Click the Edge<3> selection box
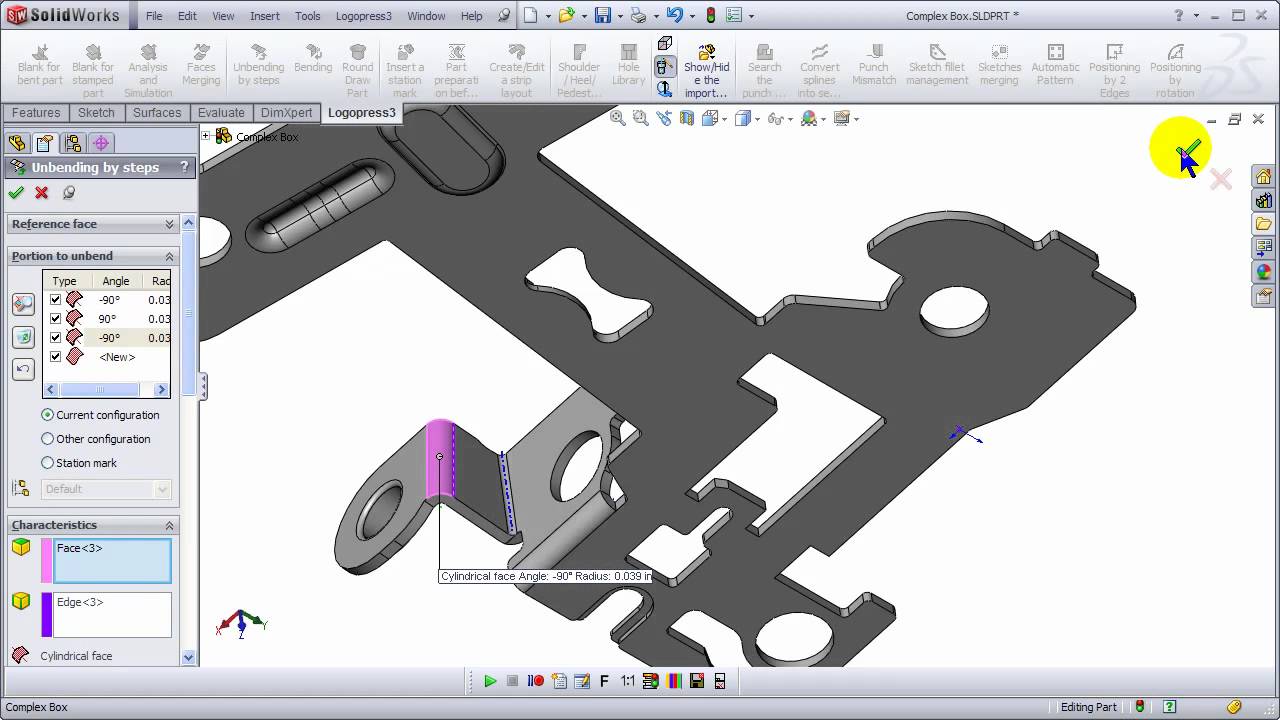Image resolution: width=1280 pixels, height=720 pixels. point(113,614)
